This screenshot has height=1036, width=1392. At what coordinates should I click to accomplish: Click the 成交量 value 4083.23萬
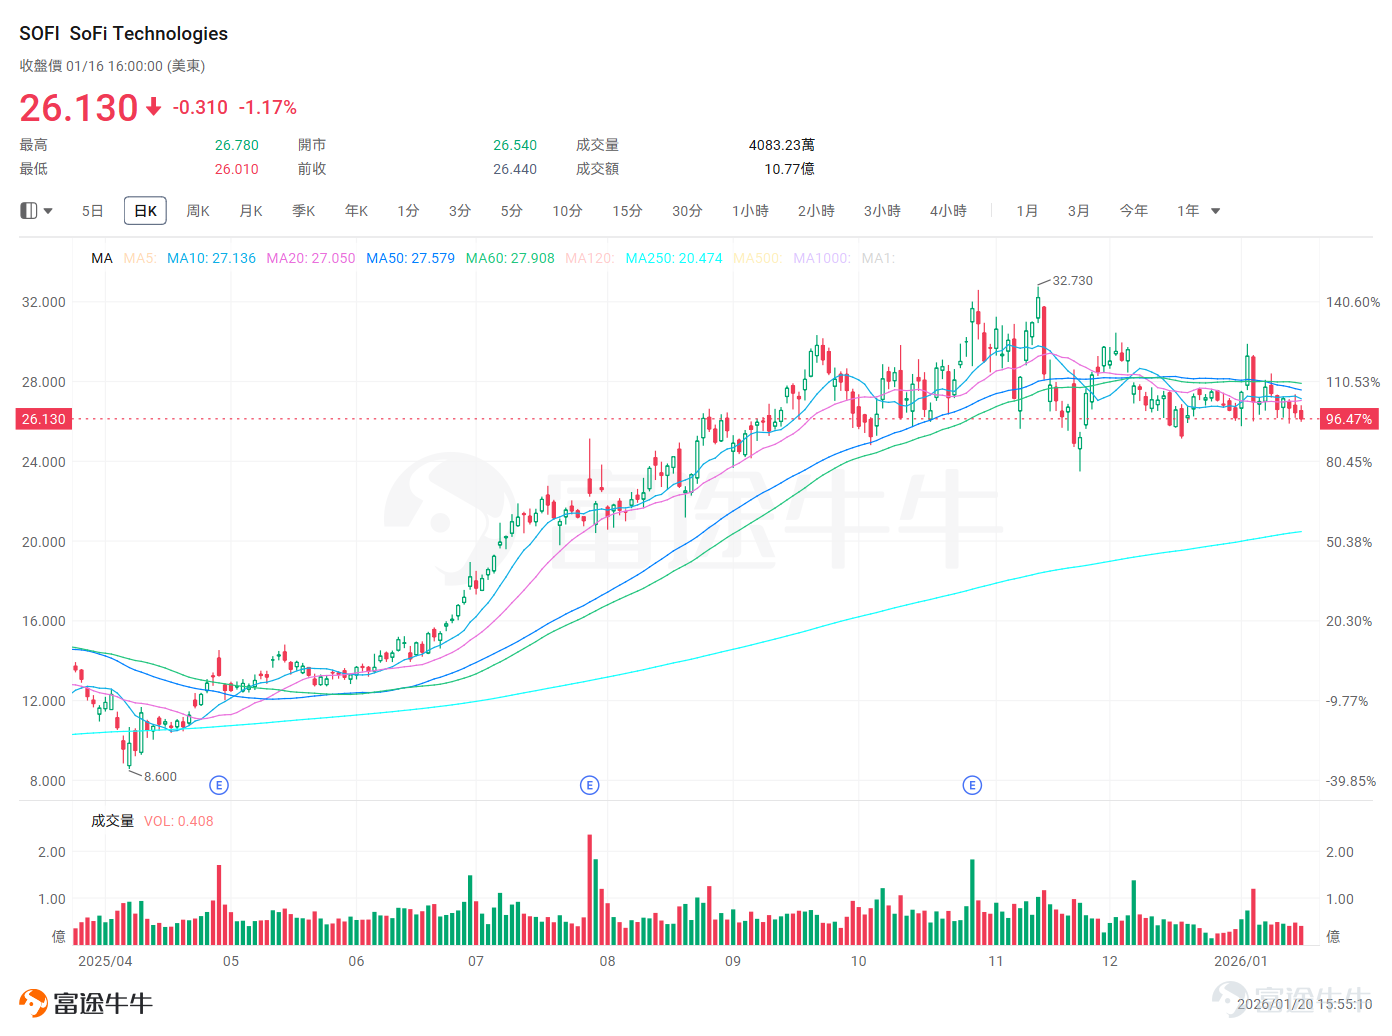pyautogui.click(x=782, y=145)
